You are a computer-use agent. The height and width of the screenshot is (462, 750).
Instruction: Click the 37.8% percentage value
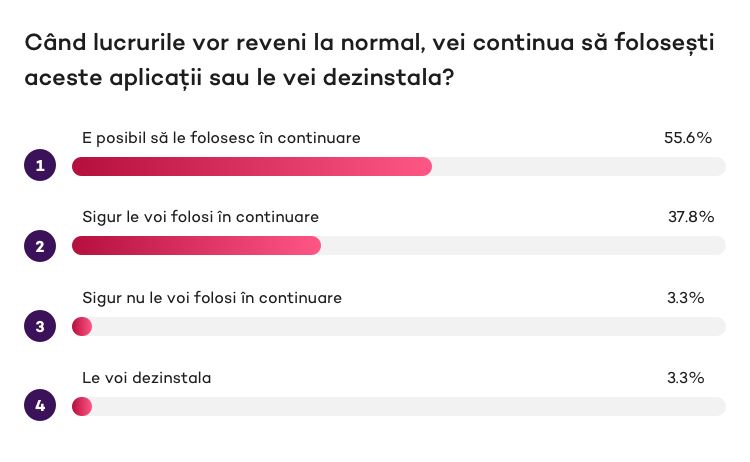click(x=691, y=217)
